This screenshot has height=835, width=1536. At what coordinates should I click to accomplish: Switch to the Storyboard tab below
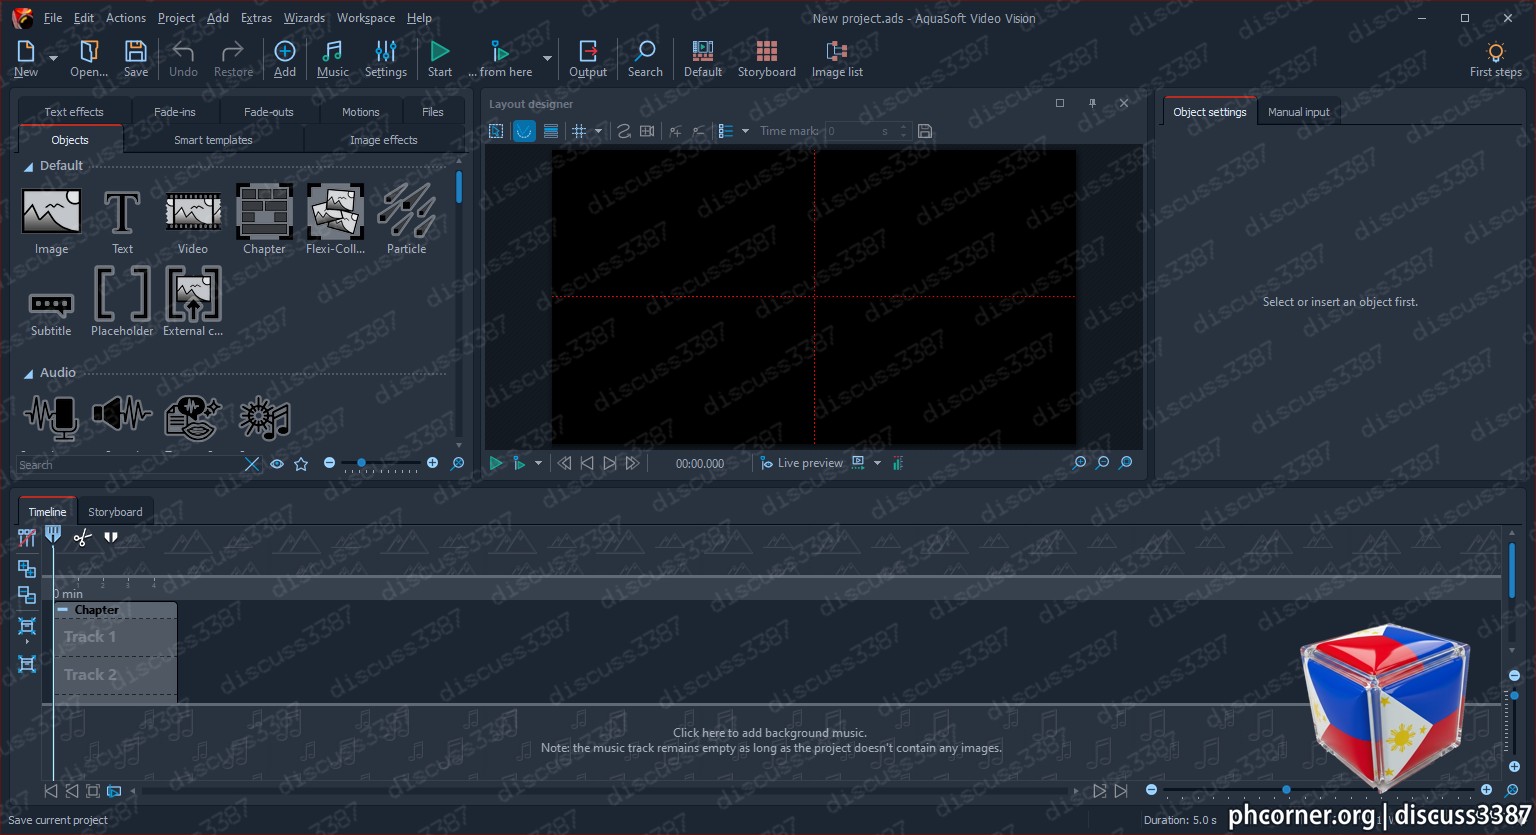(x=115, y=512)
